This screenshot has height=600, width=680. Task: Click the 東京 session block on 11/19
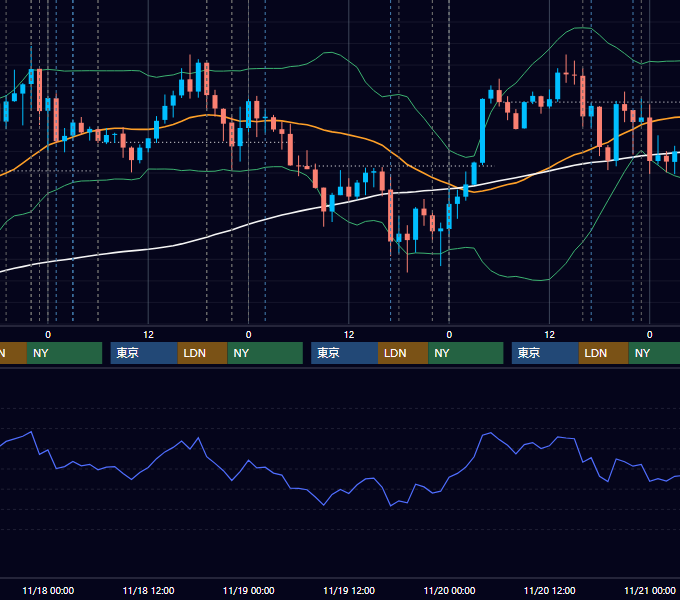tap(345, 353)
